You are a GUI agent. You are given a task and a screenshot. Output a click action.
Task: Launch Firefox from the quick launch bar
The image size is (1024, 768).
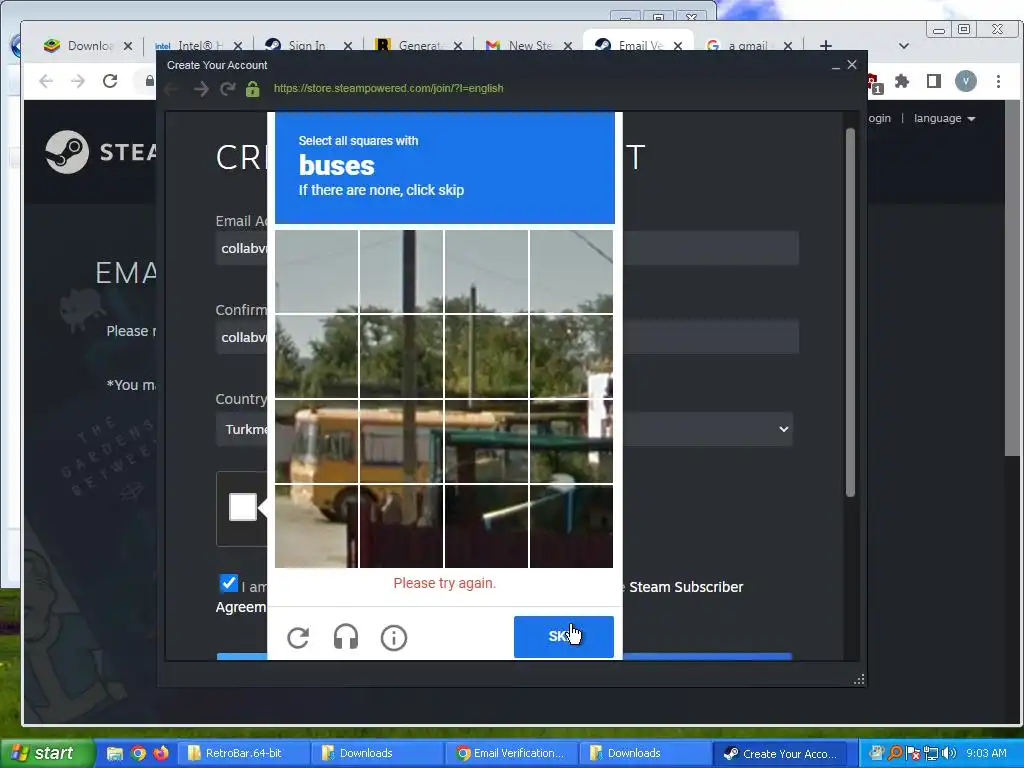(x=161, y=754)
